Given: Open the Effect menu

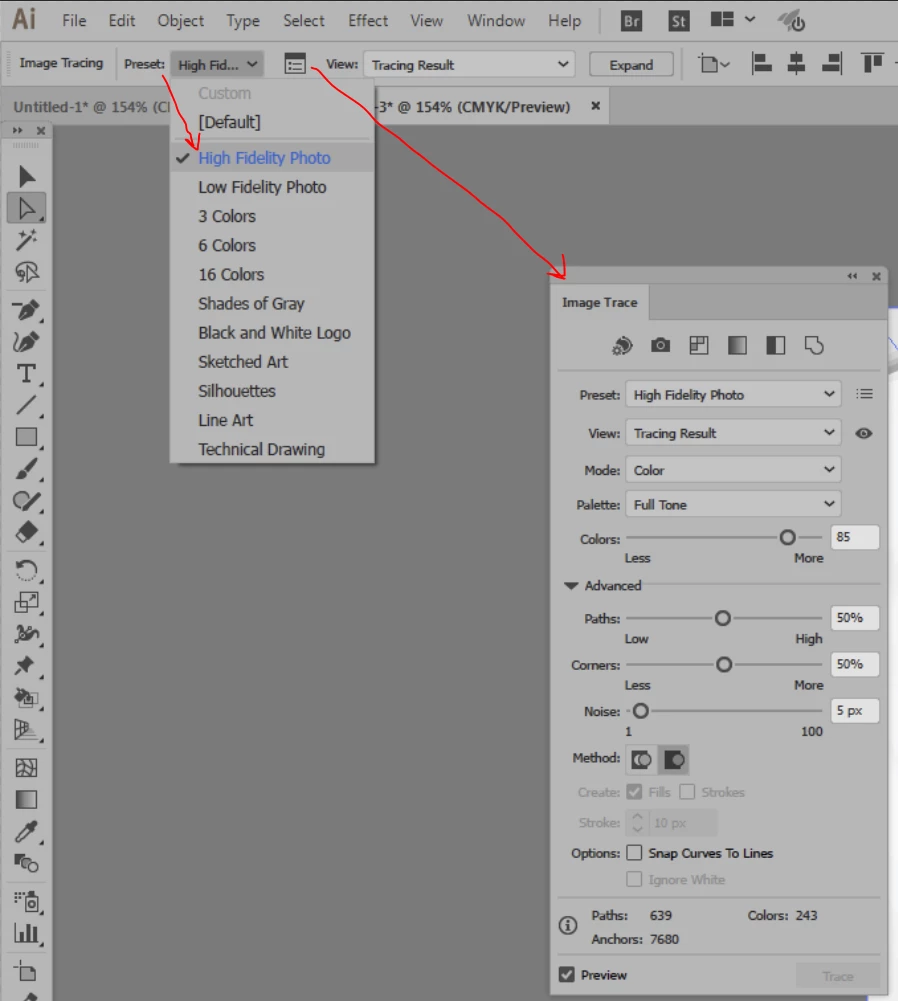Looking at the screenshot, I should pyautogui.click(x=368, y=21).
